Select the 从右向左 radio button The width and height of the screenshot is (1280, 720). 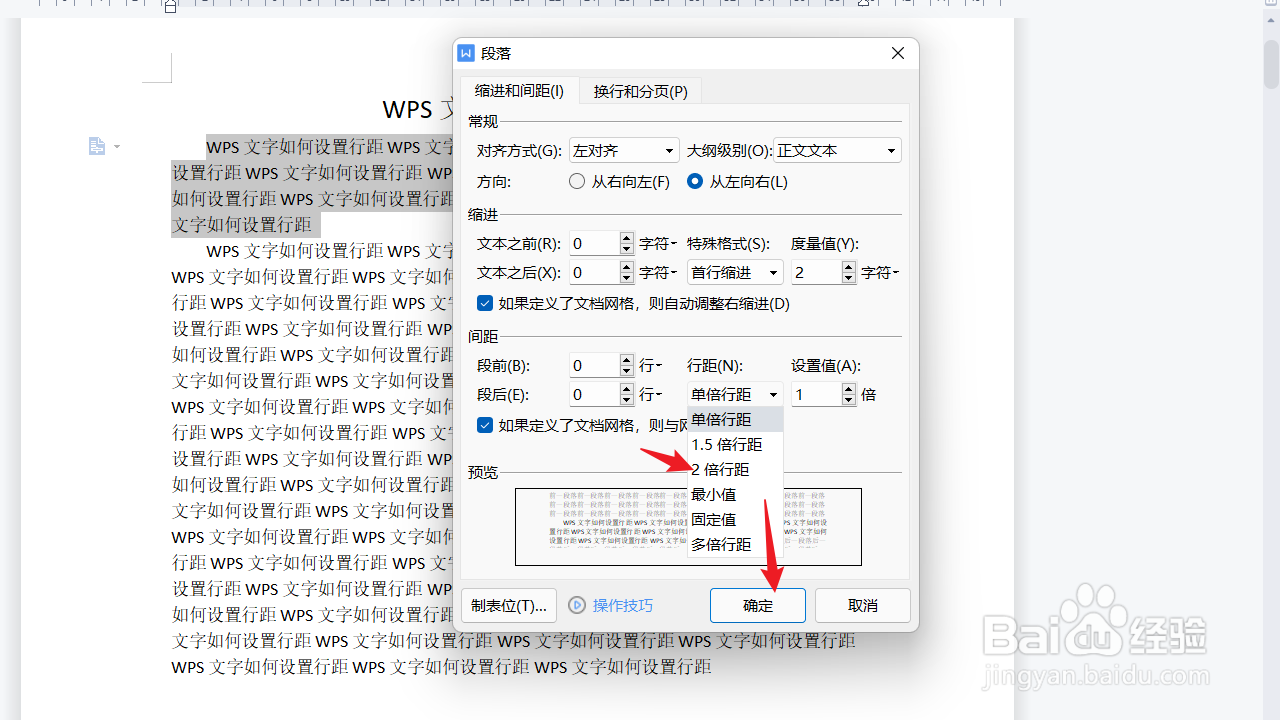pos(577,182)
